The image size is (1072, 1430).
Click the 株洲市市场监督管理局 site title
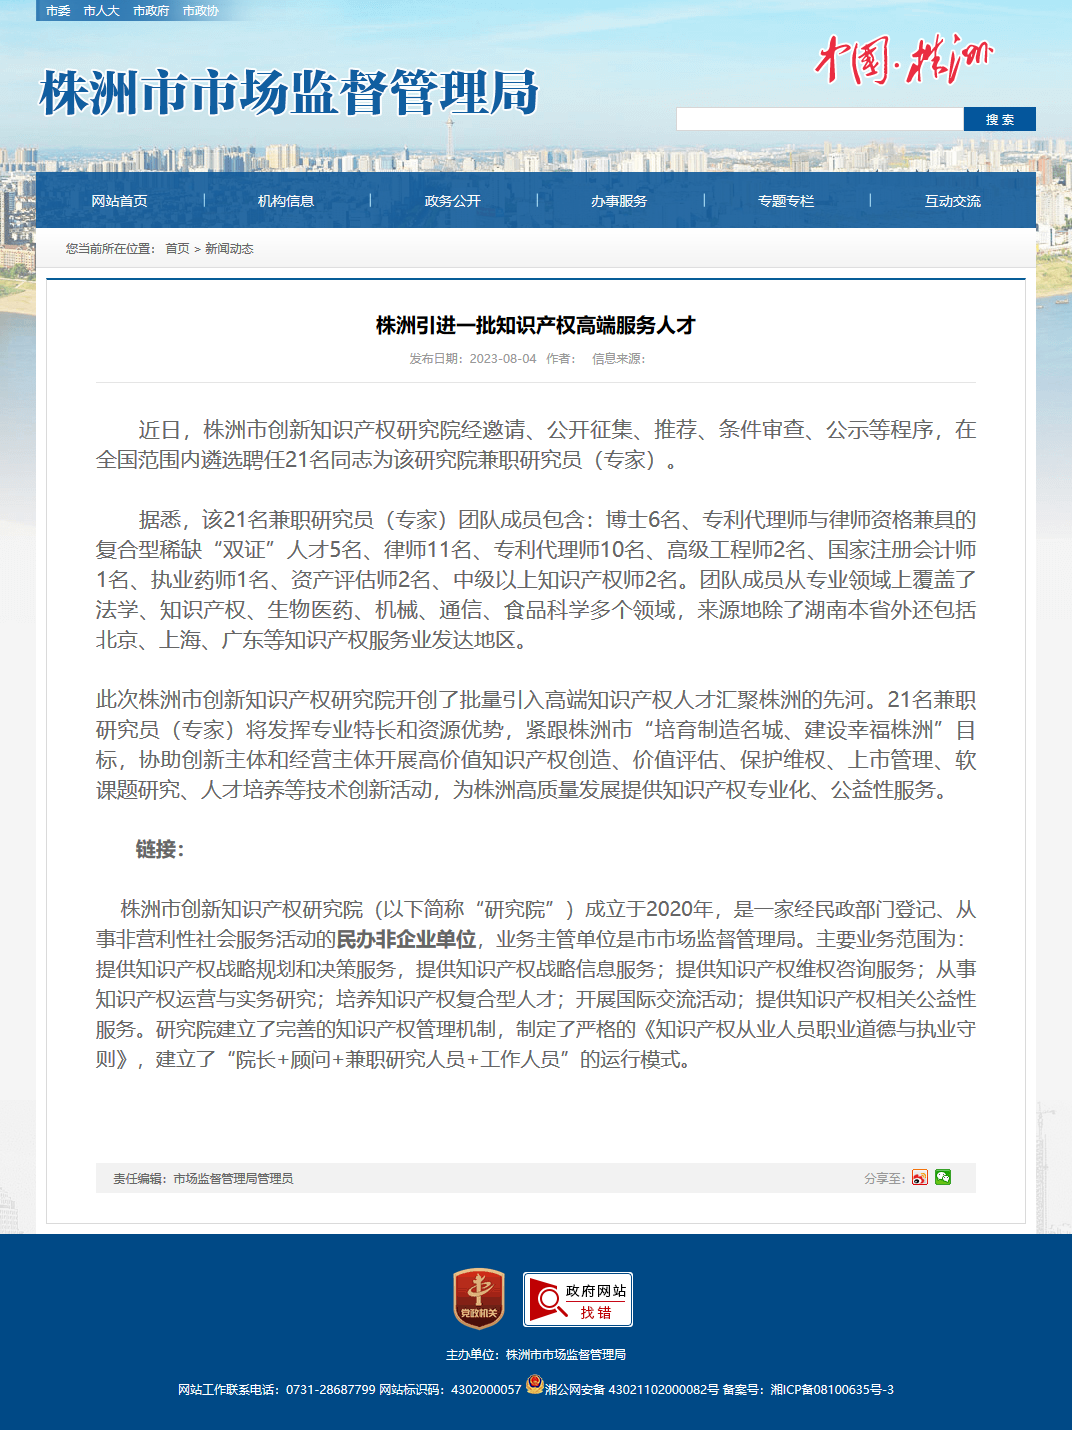pyautogui.click(x=289, y=93)
